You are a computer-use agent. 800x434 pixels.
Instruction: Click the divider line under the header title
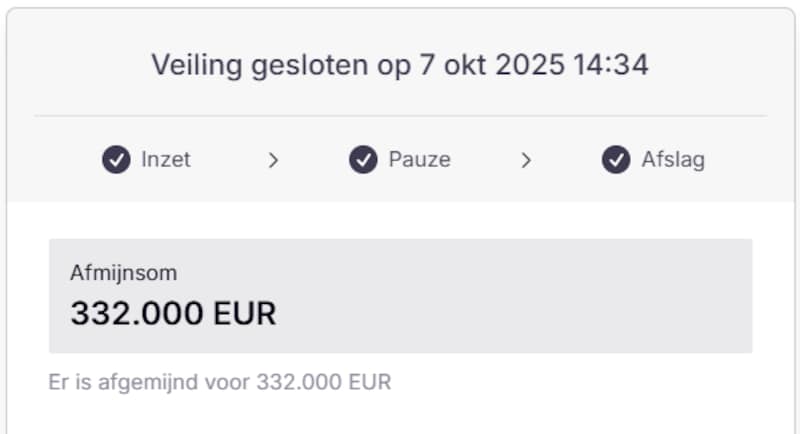[400, 116]
